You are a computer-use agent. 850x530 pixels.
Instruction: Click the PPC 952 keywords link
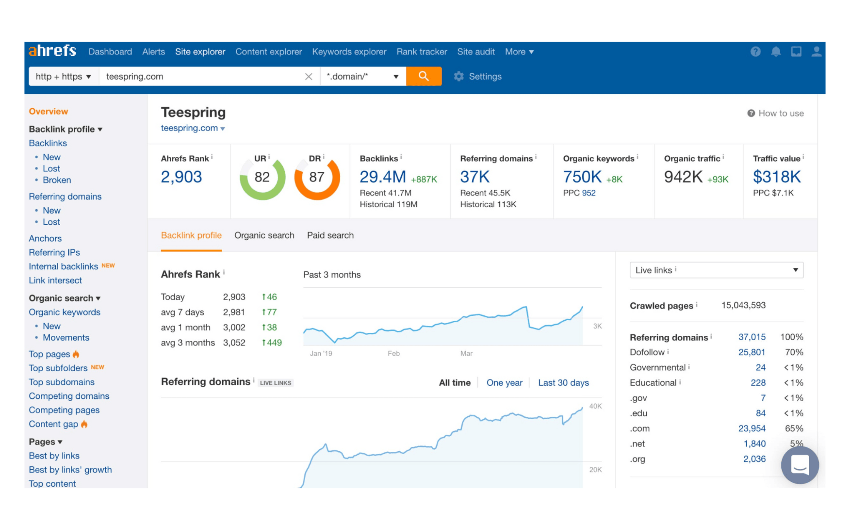(x=589, y=193)
